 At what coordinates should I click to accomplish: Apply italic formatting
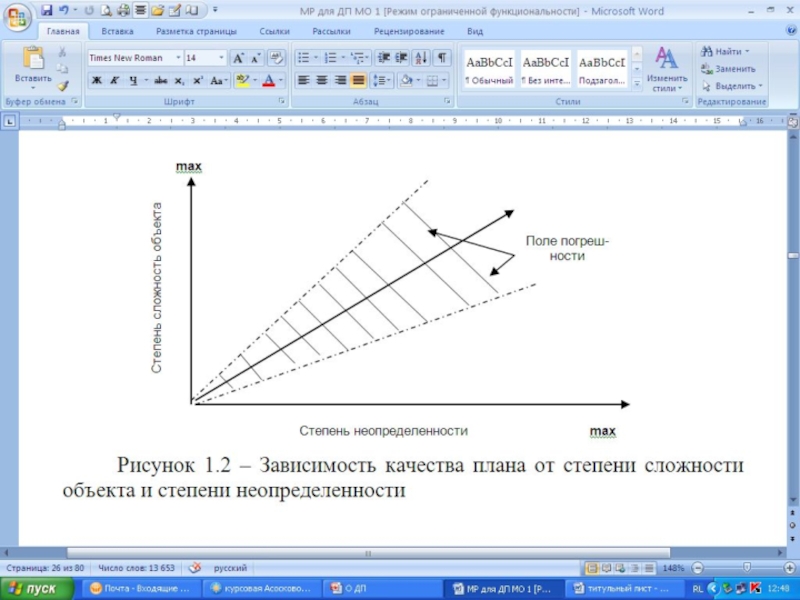[x=115, y=81]
